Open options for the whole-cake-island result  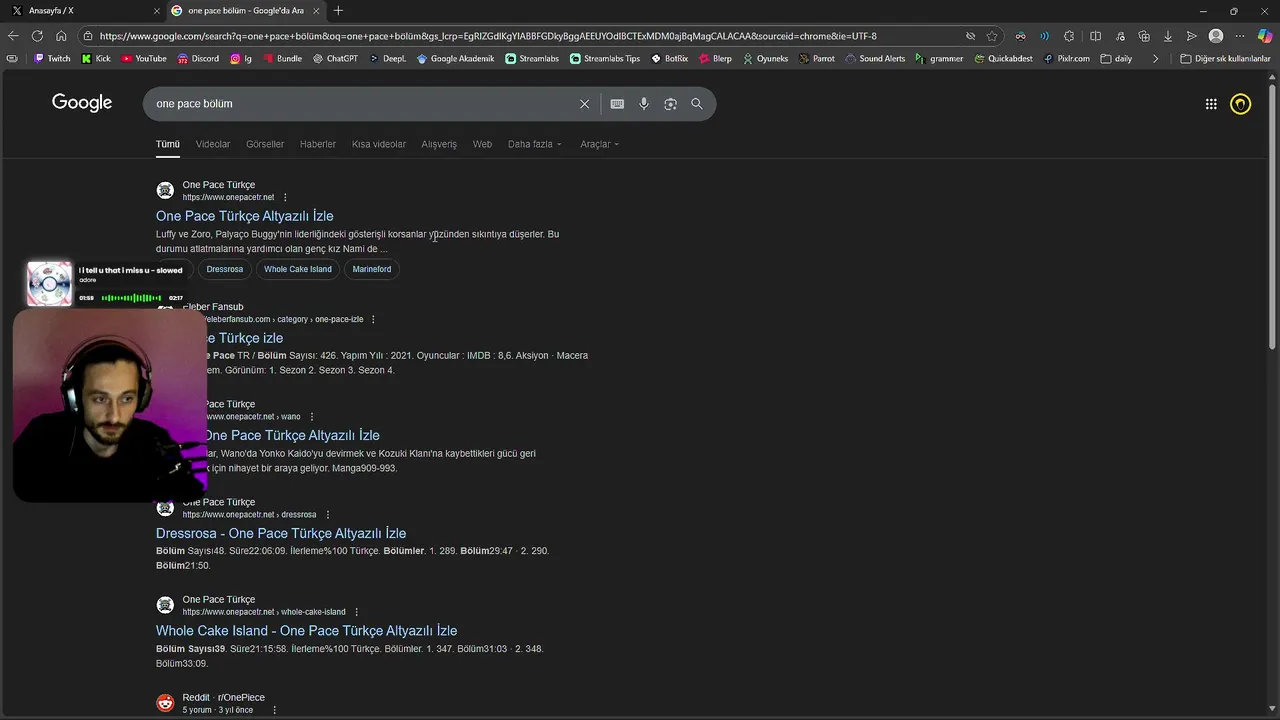(x=356, y=612)
